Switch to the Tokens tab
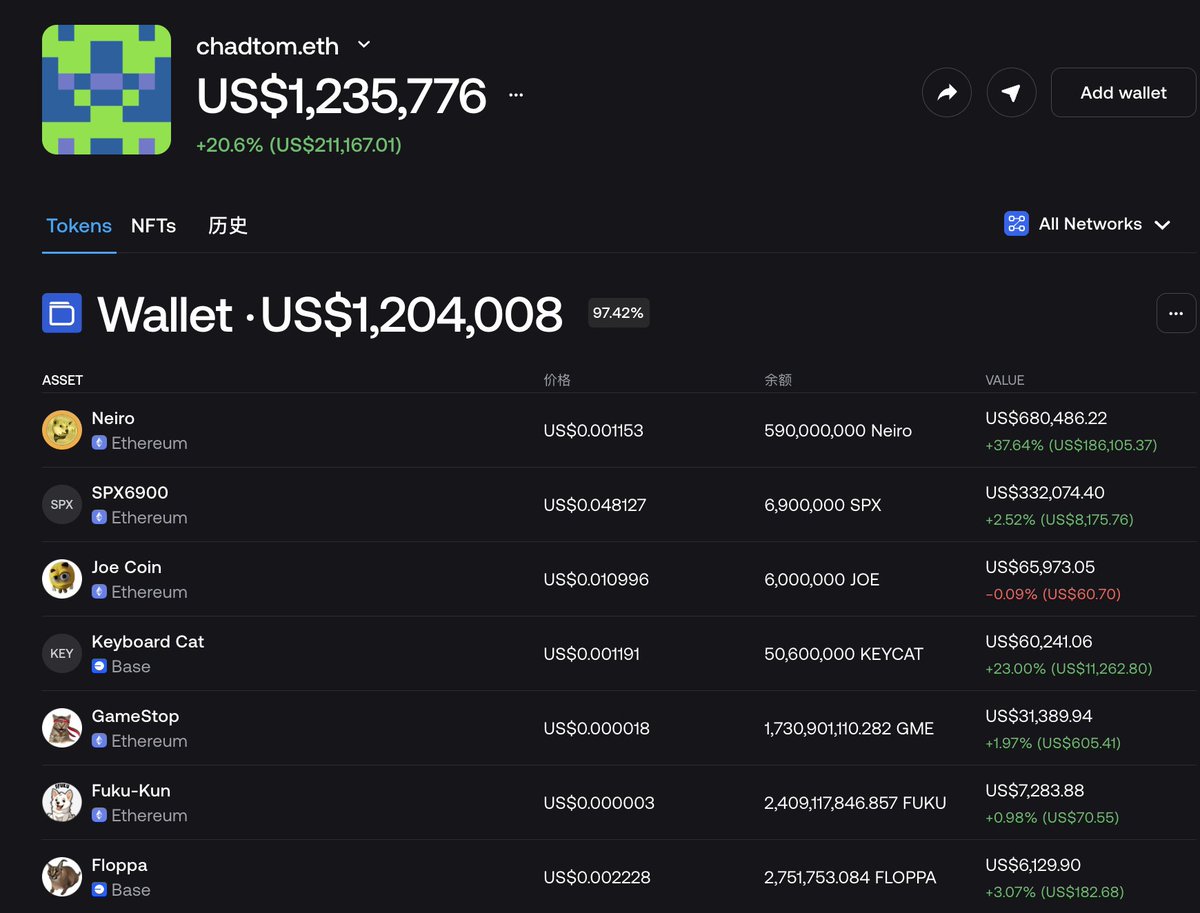The height and width of the screenshot is (913, 1200). pos(79,225)
